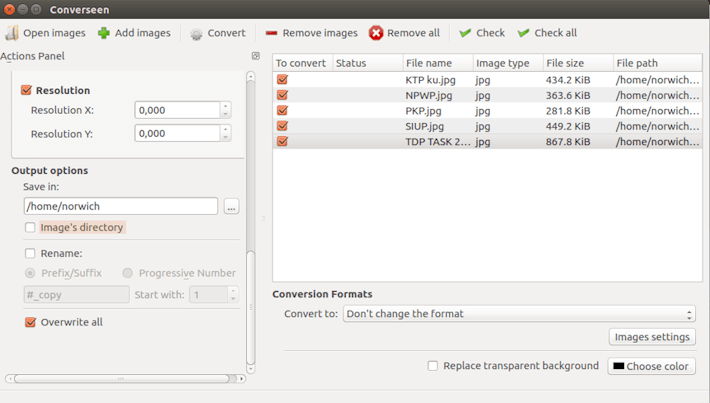Increase the Resolution X spinner value
This screenshot has height=403, width=710.
(x=225, y=106)
